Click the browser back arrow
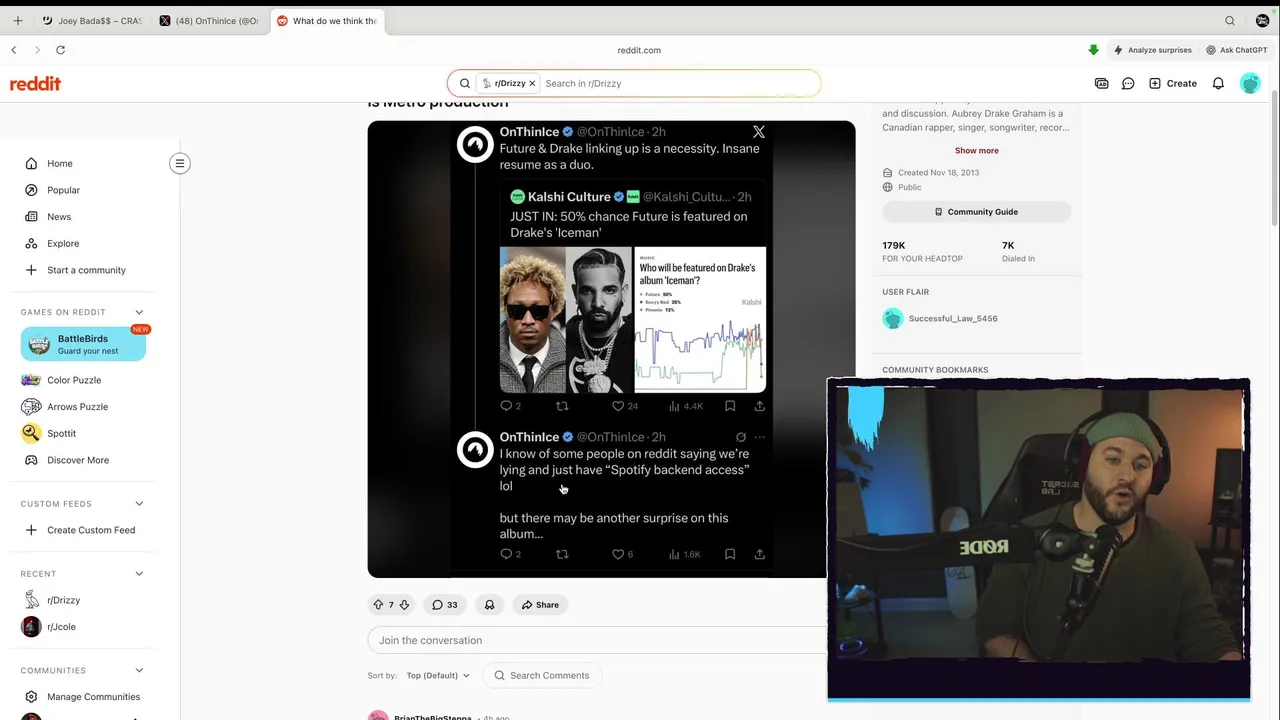1280x720 pixels. [x=14, y=50]
